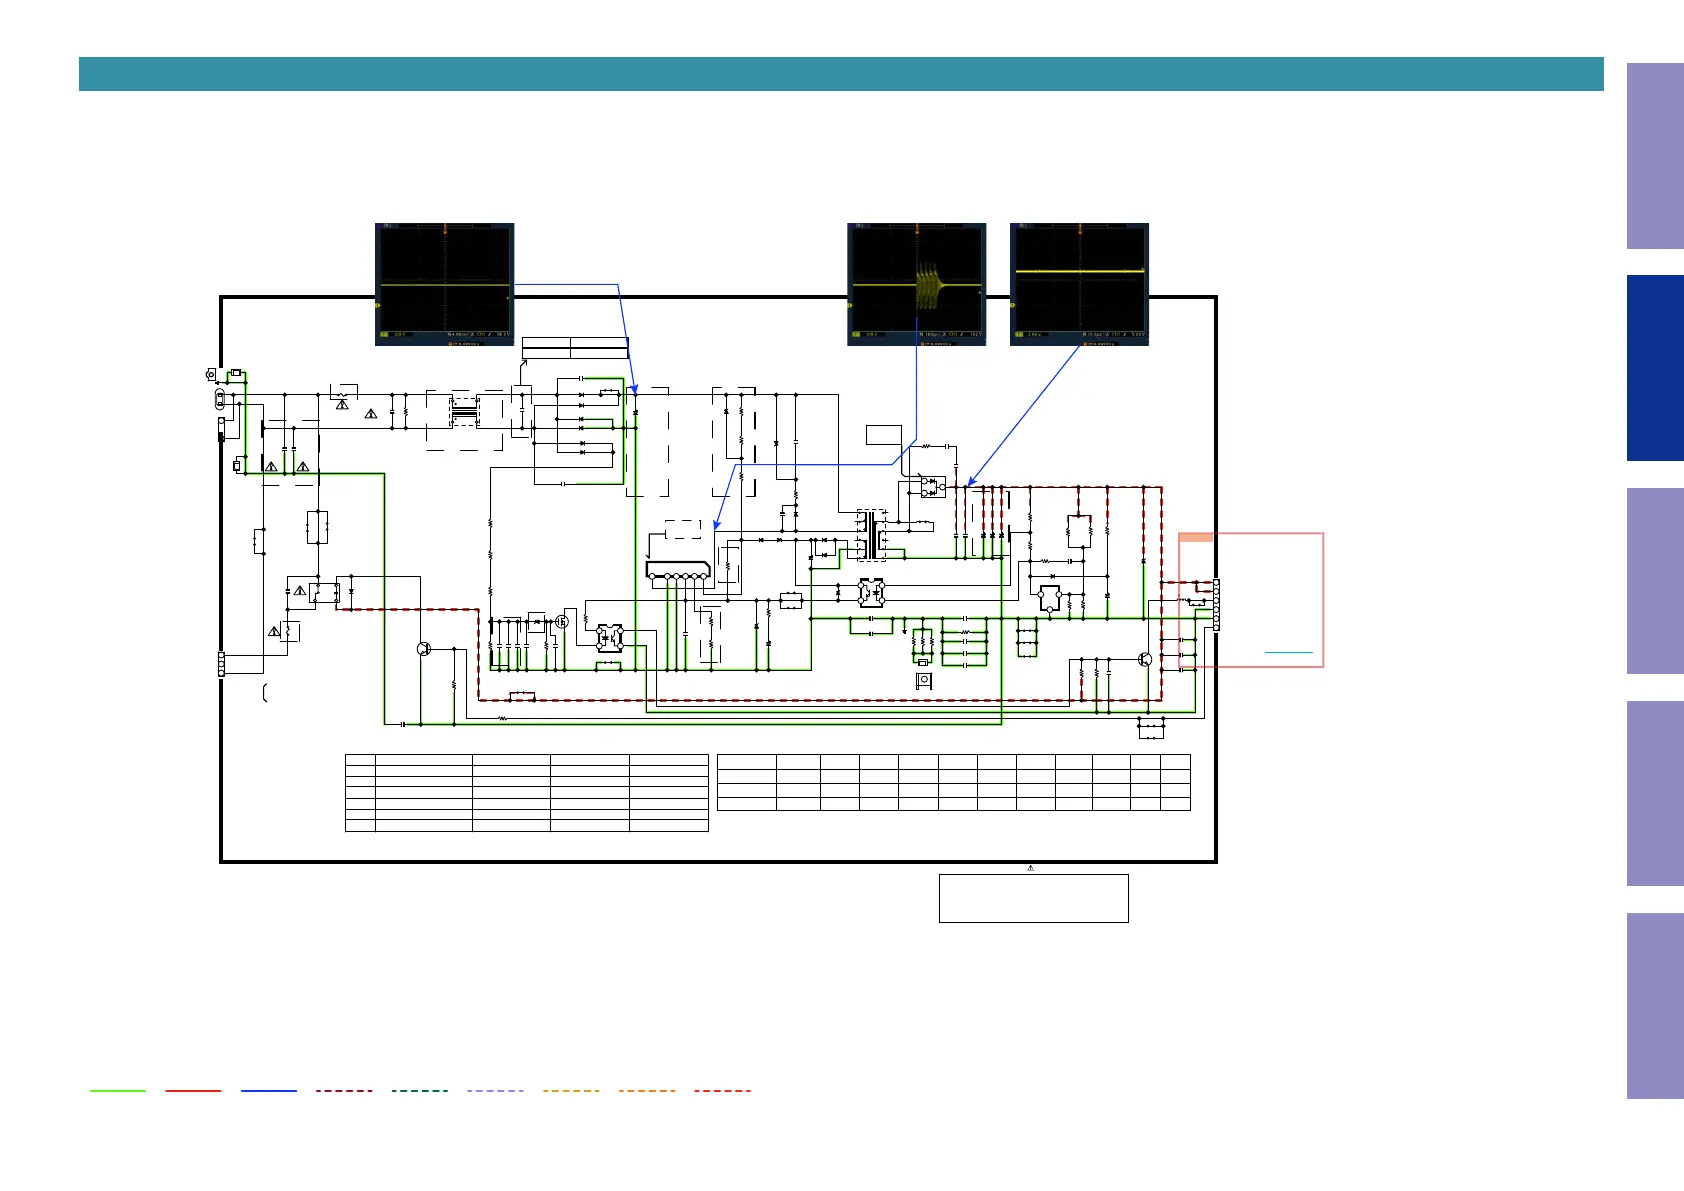Open the steady high-level waveform image
The height and width of the screenshot is (1191, 1684).
tap(1079, 285)
